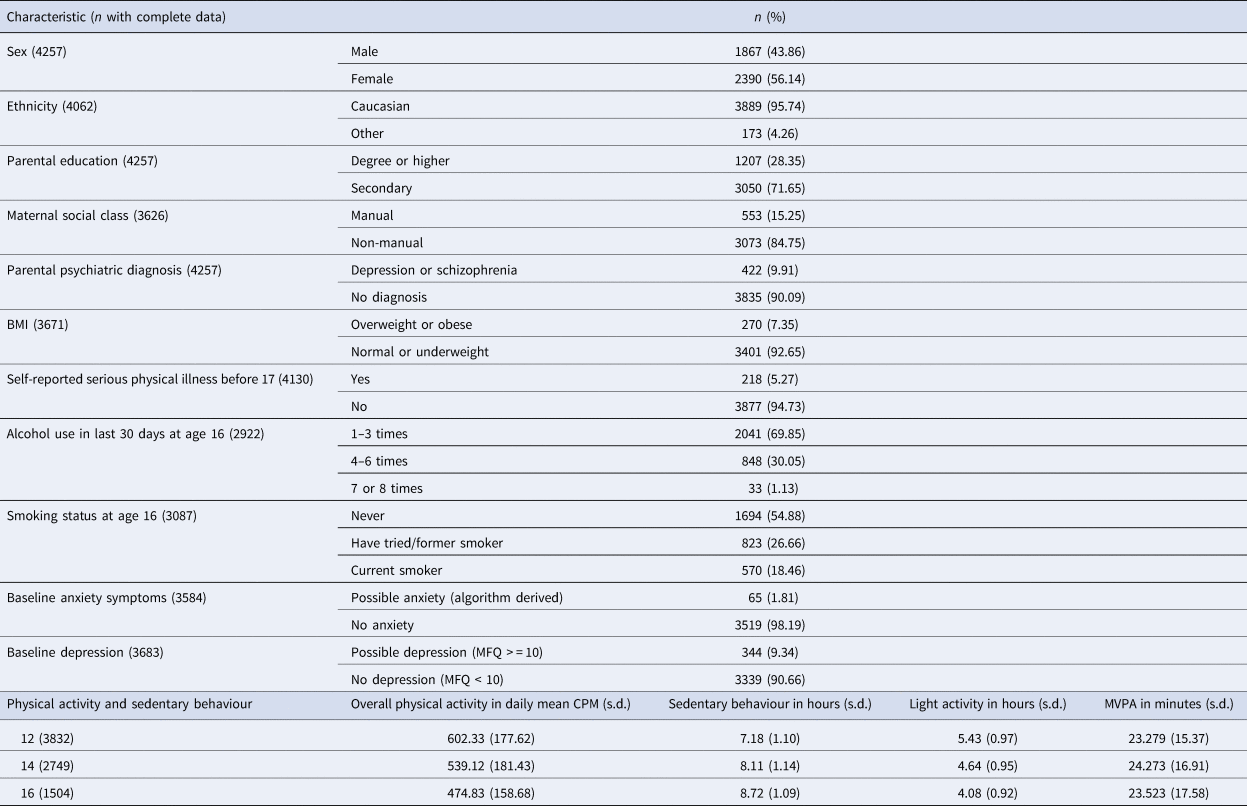Click 'Depression or schizophrenia' cell
The image size is (1247, 806).
[x=434, y=270]
